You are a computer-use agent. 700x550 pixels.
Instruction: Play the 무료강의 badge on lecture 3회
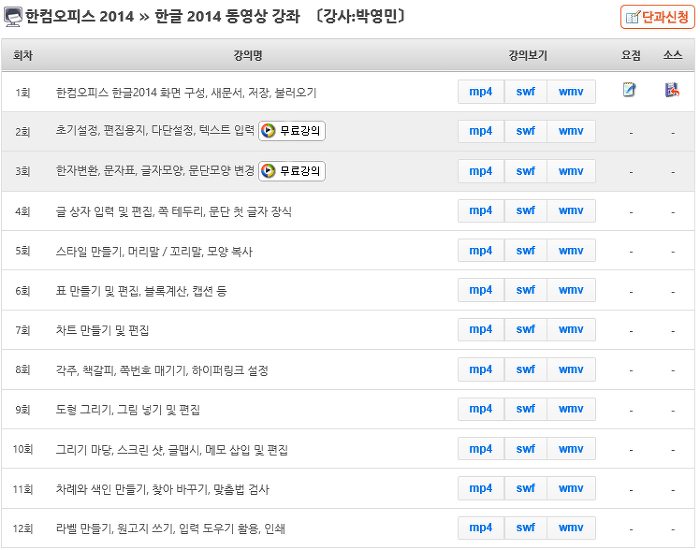tap(292, 171)
